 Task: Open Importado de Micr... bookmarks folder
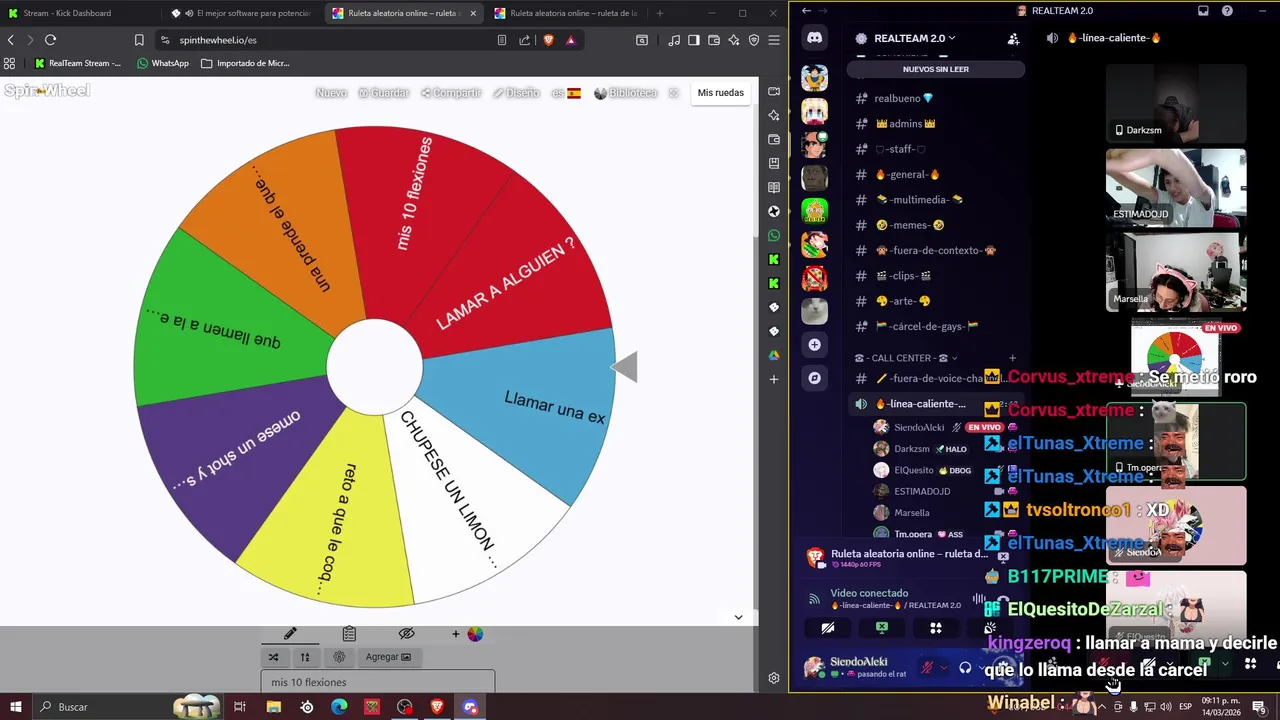245,63
